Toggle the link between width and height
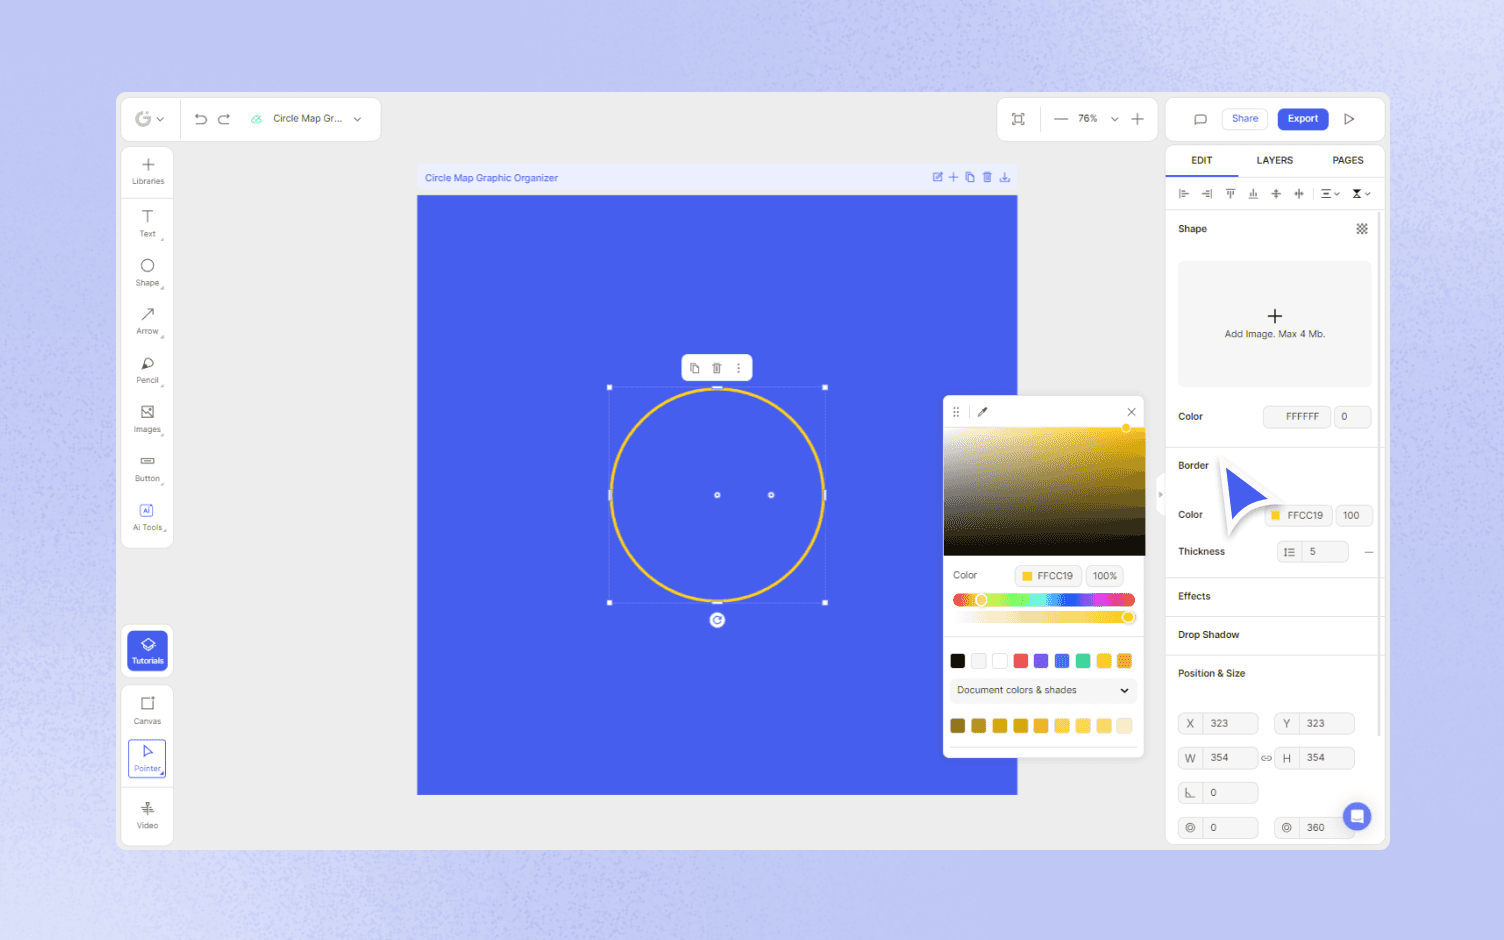 pyautogui.click(x=1266, y=758)
